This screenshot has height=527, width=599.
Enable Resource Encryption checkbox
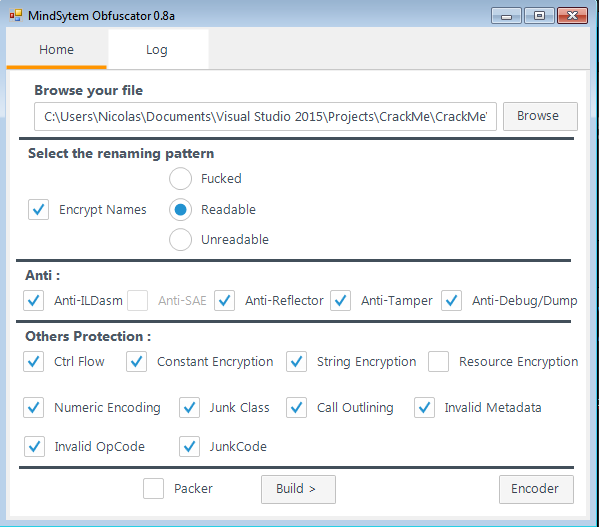438,362
